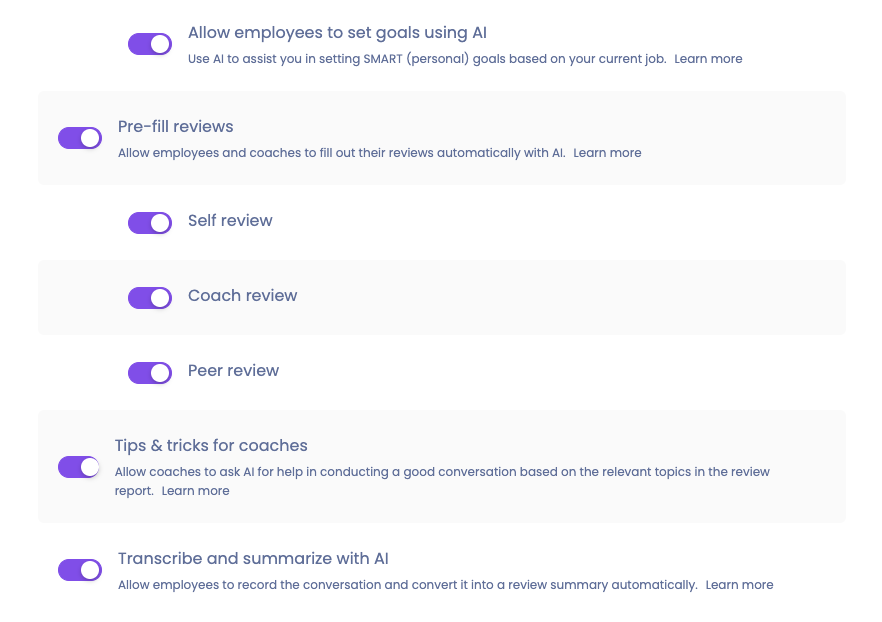The width and height of the screenshot is (882, 622).
Task: Open 'Learn more' about recording review conversations
Action: tap(739, 585)
